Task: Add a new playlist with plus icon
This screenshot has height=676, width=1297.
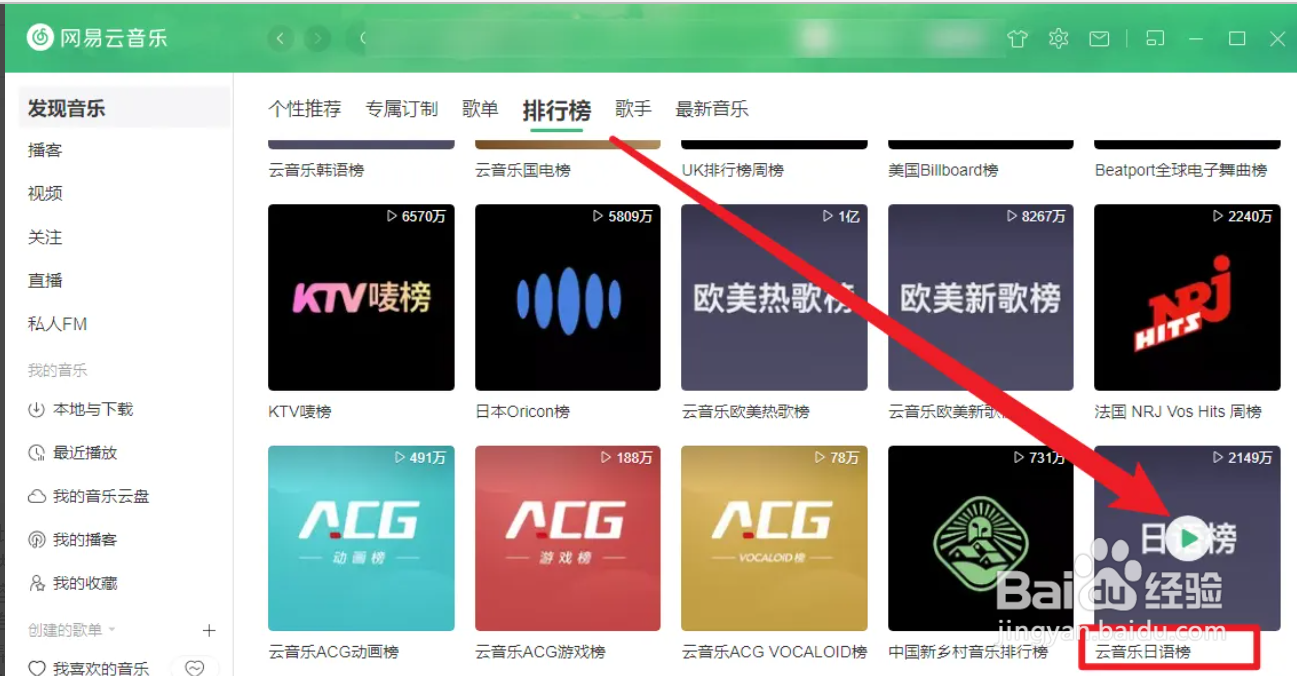Action: coord(209,630)
